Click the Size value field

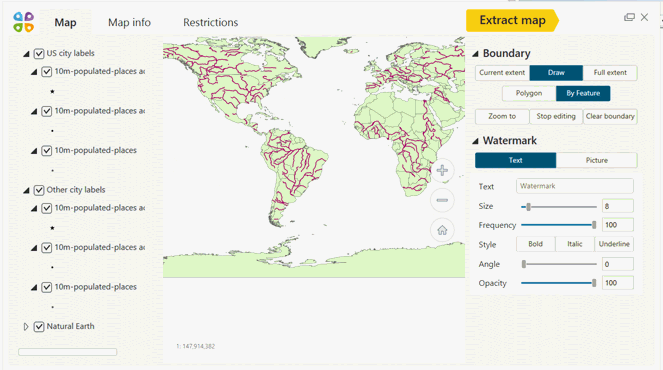[x=617, y=206]
